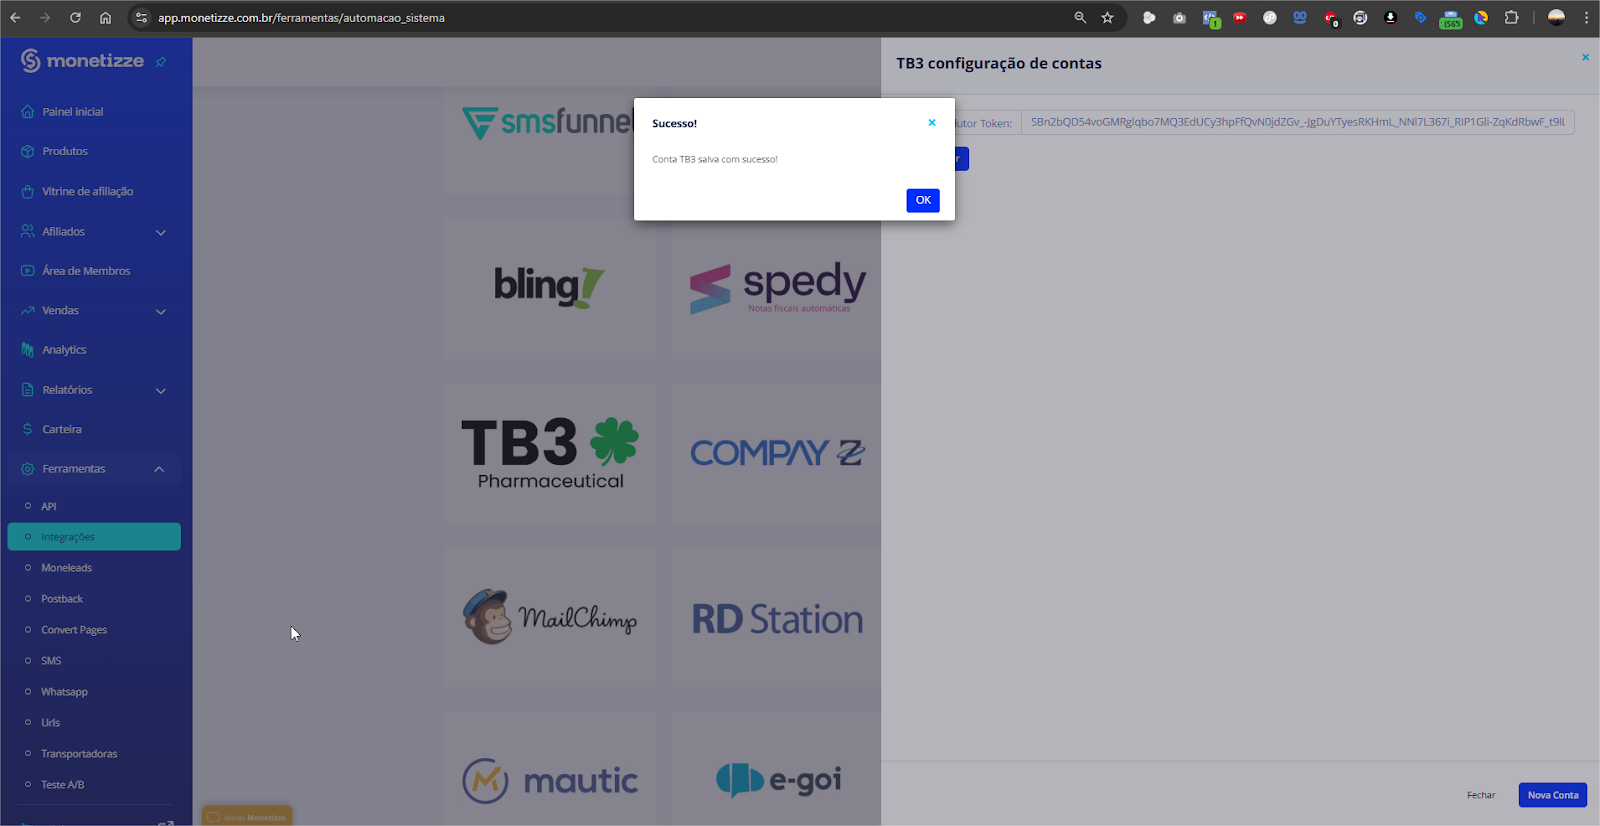Select Whatsapp menu item

64,692
